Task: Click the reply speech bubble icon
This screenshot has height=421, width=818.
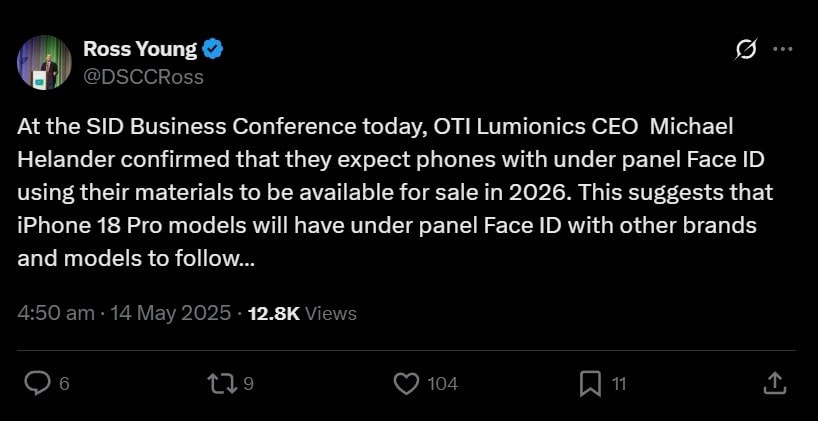Action: [x=38, y=383]
